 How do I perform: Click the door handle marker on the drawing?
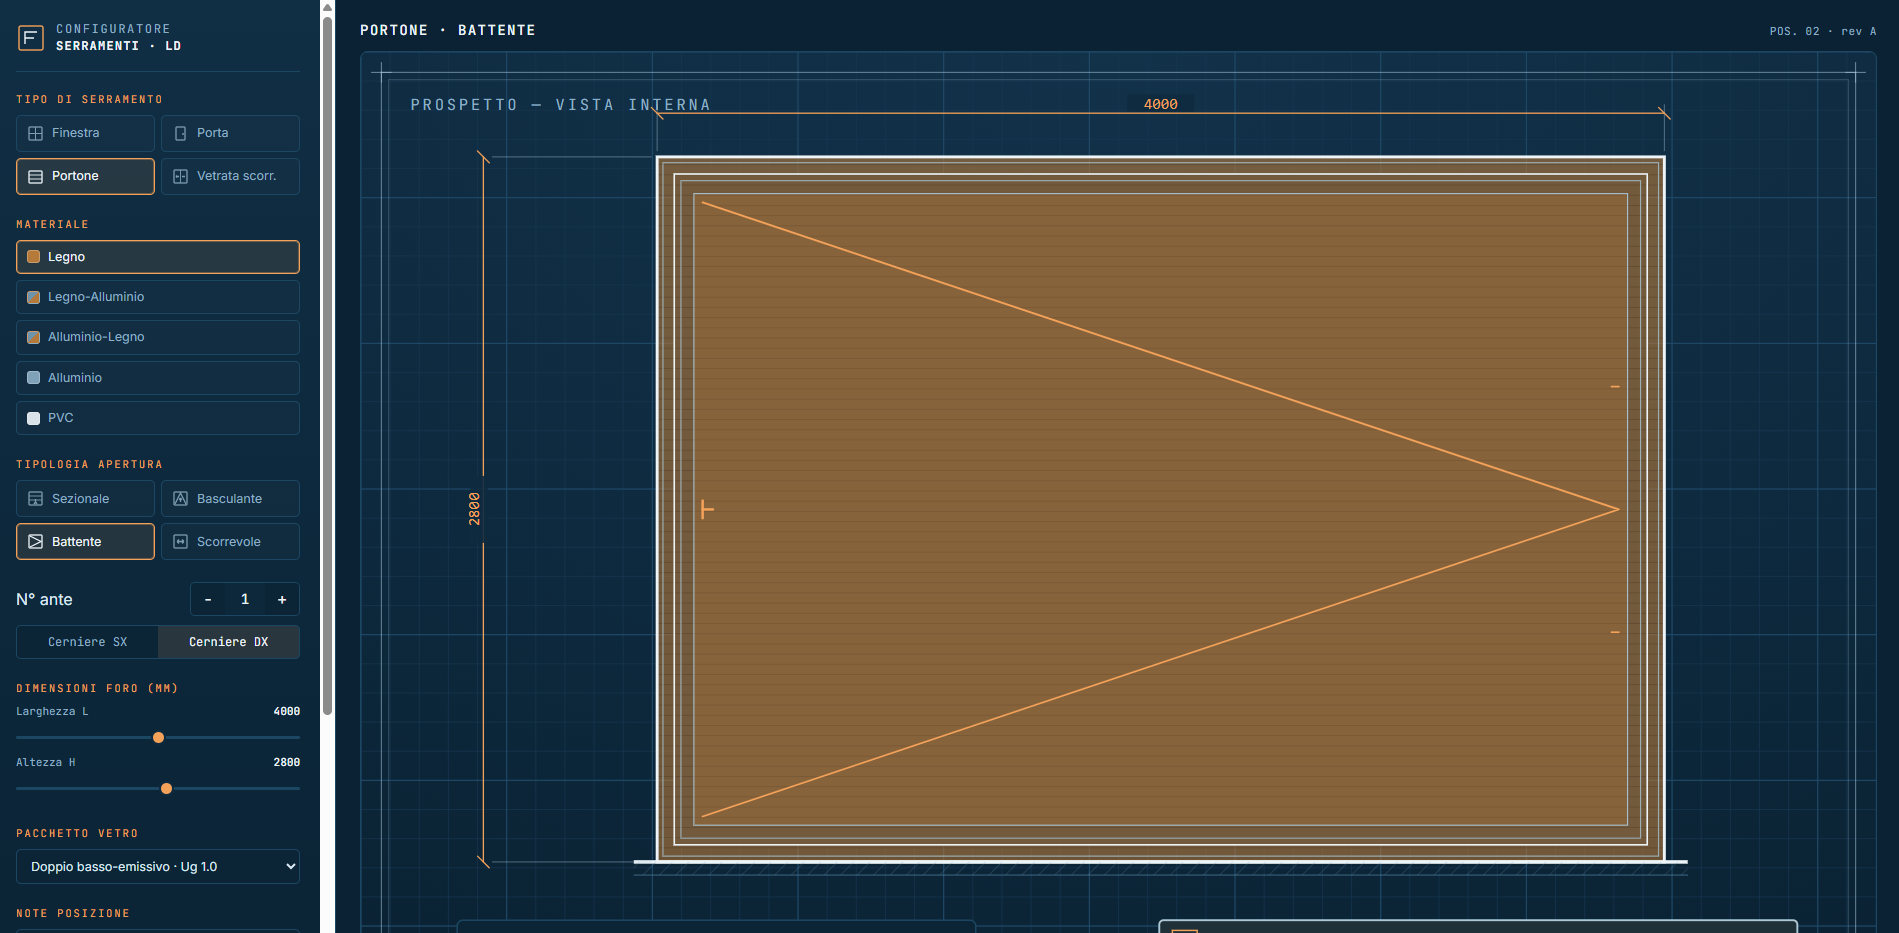[x=707, y=510]
